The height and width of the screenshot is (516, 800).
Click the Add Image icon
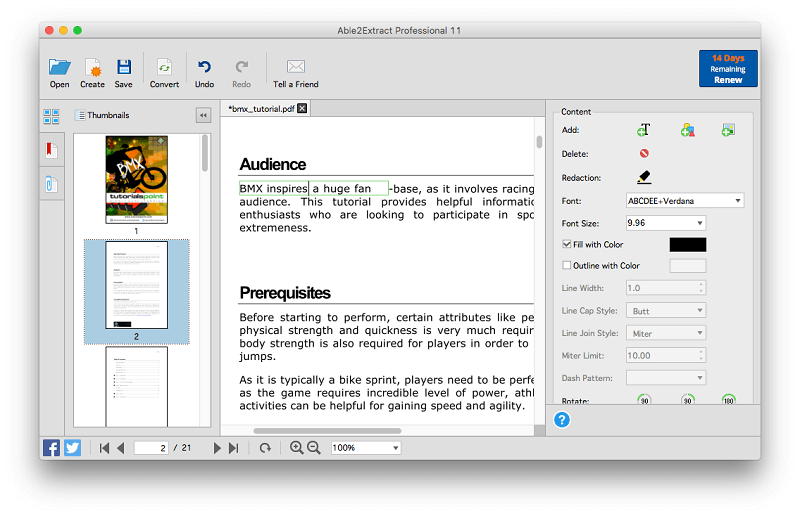click(728, 130)
